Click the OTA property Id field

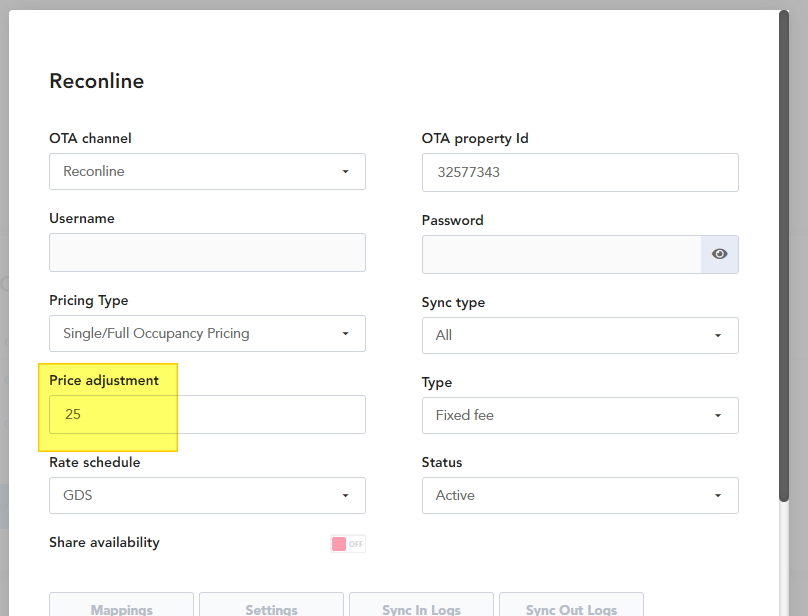pos(580,172)
